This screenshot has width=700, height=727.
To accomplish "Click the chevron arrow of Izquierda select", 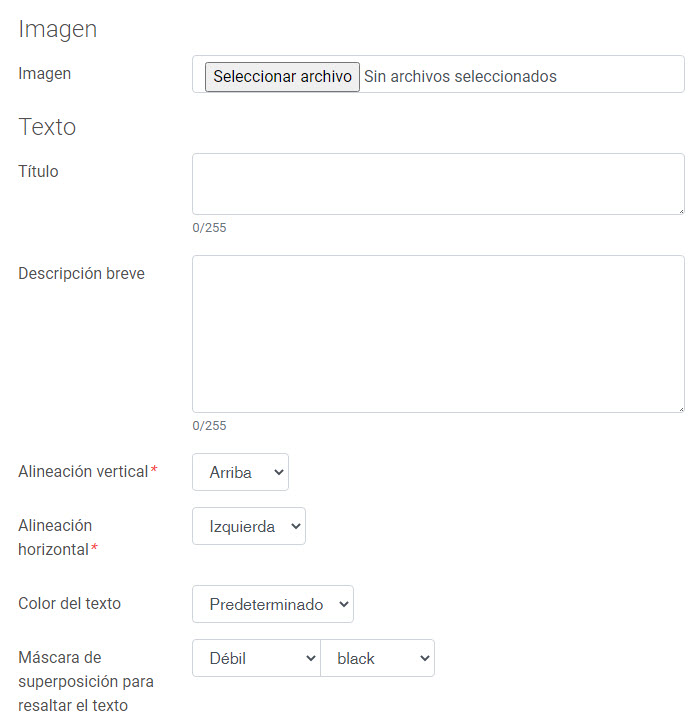I will click(295, 526).
